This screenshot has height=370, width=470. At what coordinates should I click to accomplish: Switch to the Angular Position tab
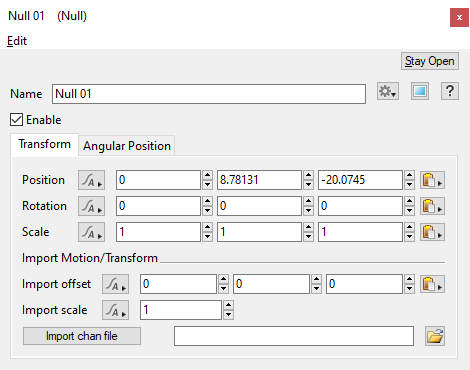pyautogui.click(x=127, y=146)
